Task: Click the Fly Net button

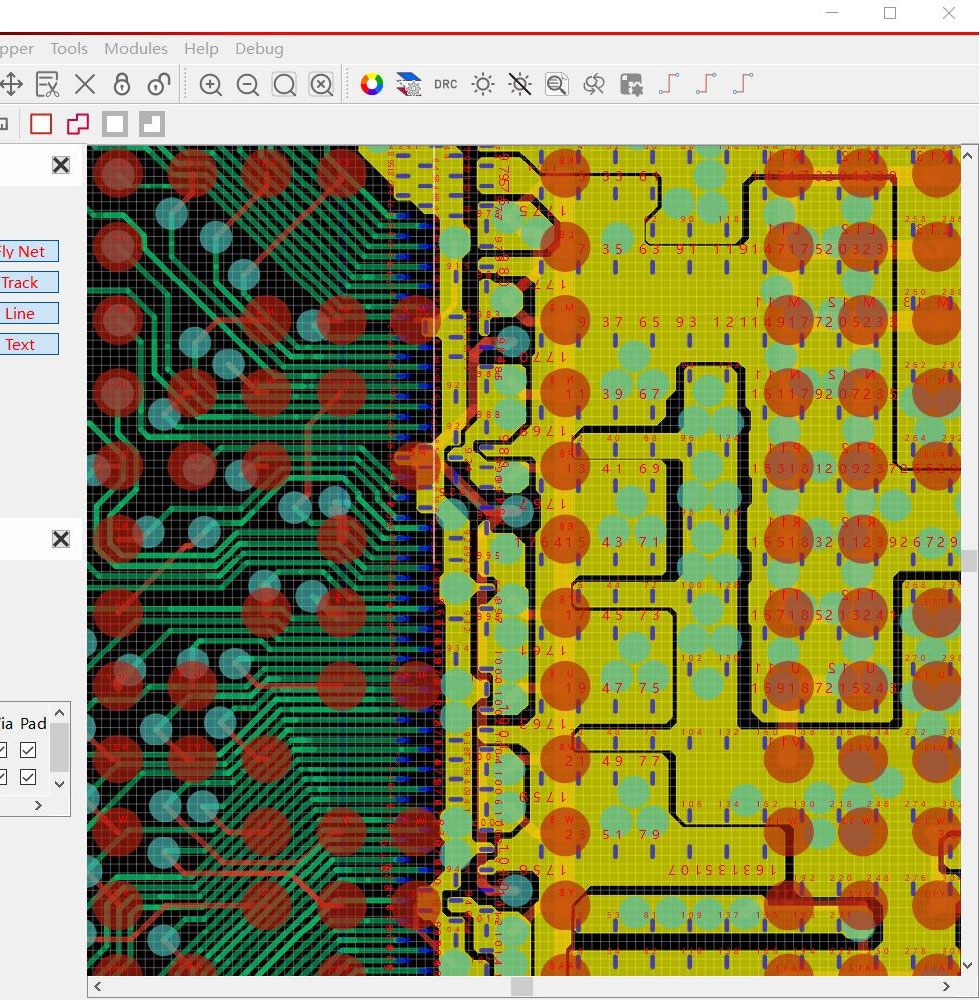Action: coord(28,251)
